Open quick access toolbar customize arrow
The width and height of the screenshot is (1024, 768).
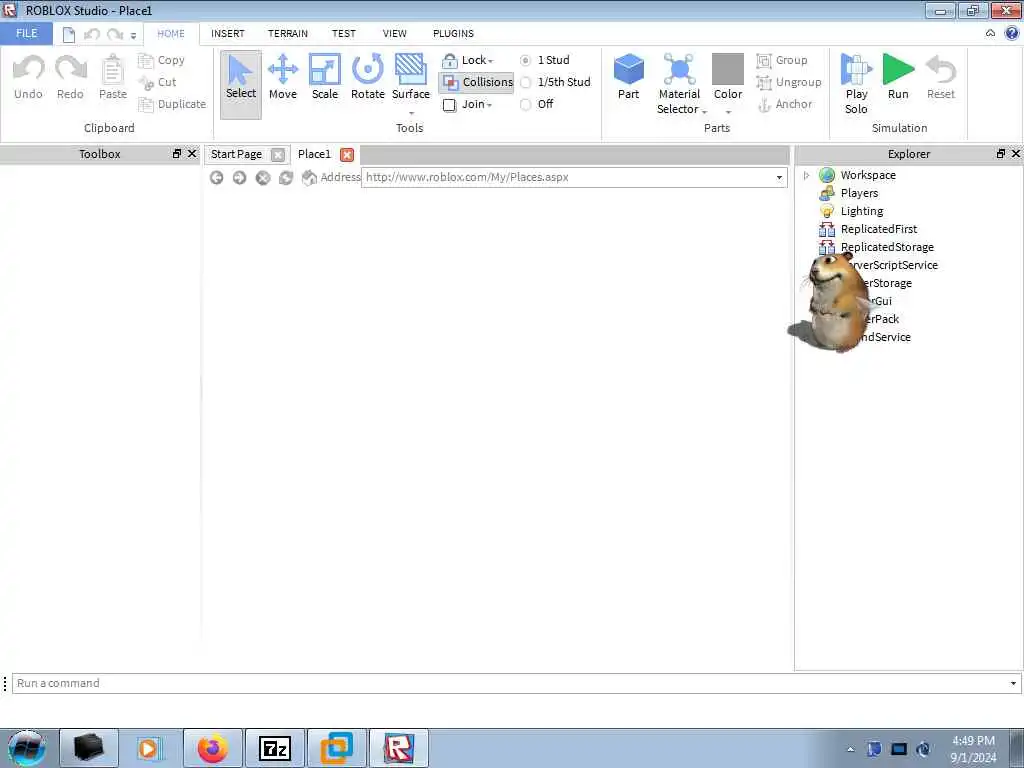pyautogui.click(x=133, y=35)
